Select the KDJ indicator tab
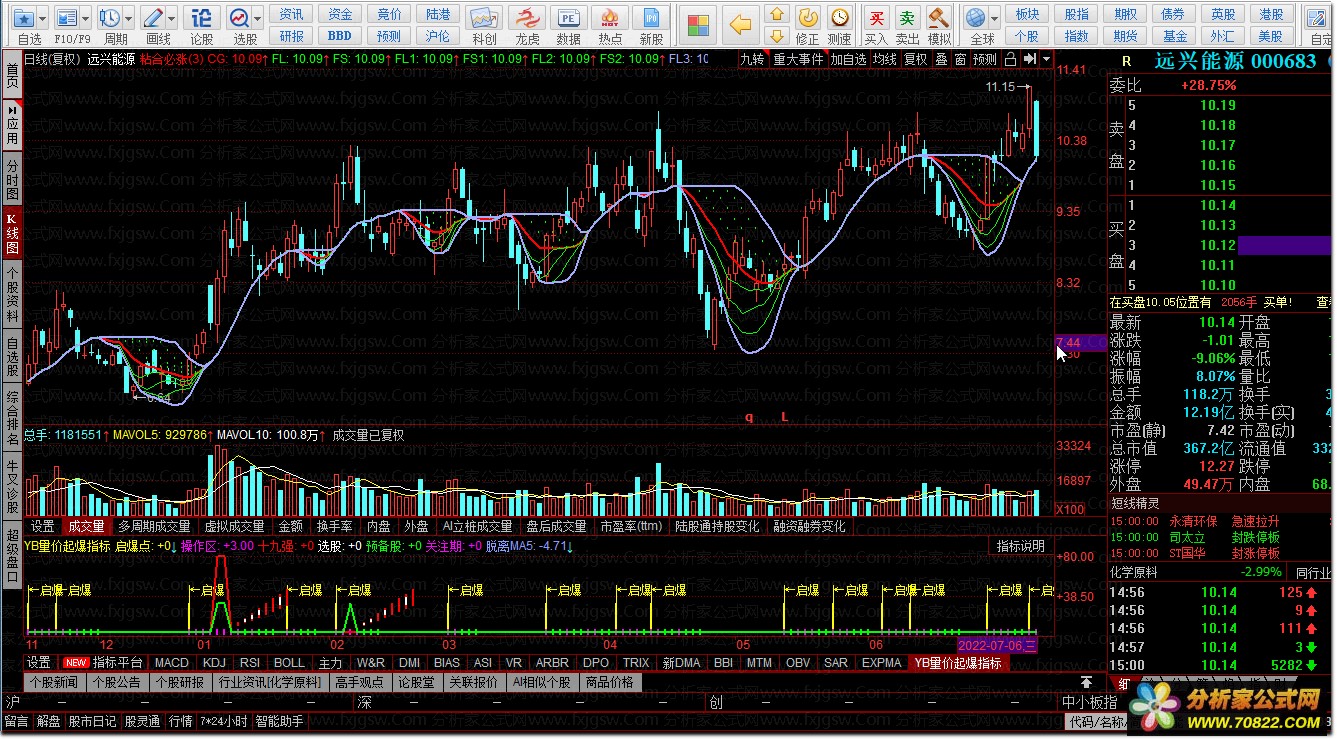The height and width of the screenshot is (739, 1337). click(x=214, y=662)
